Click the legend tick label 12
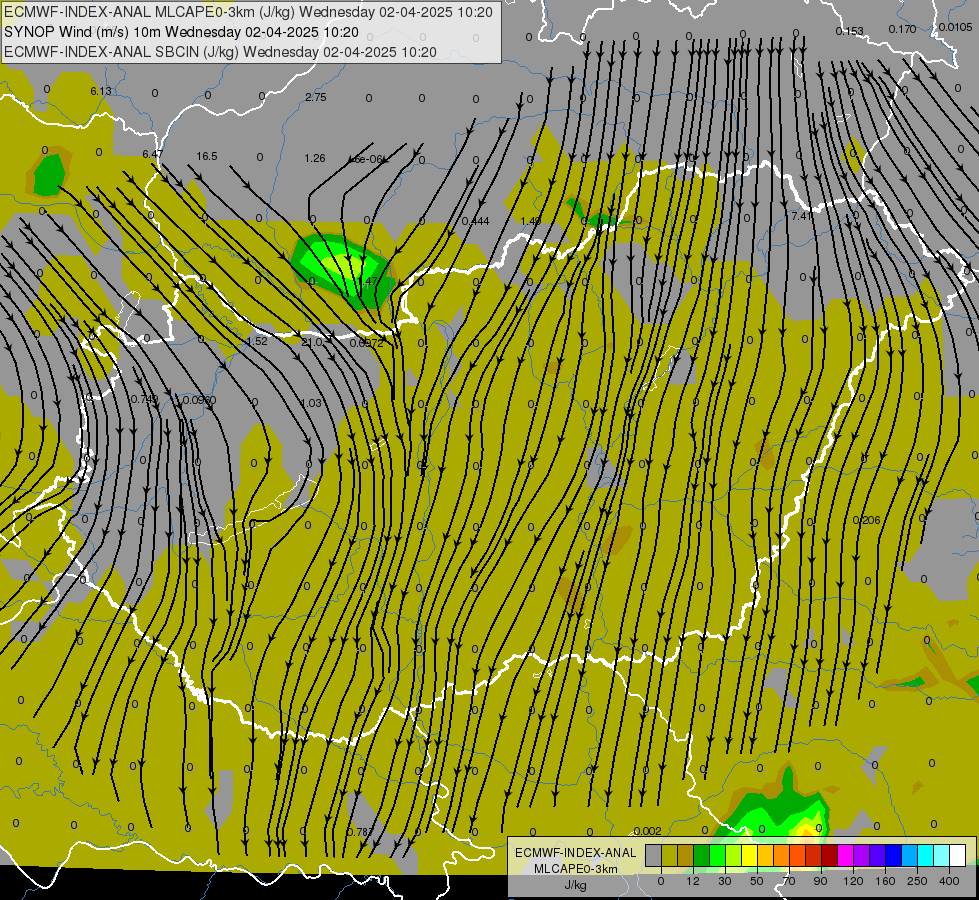This screenshot has height=900, width=979. point(692,881)
